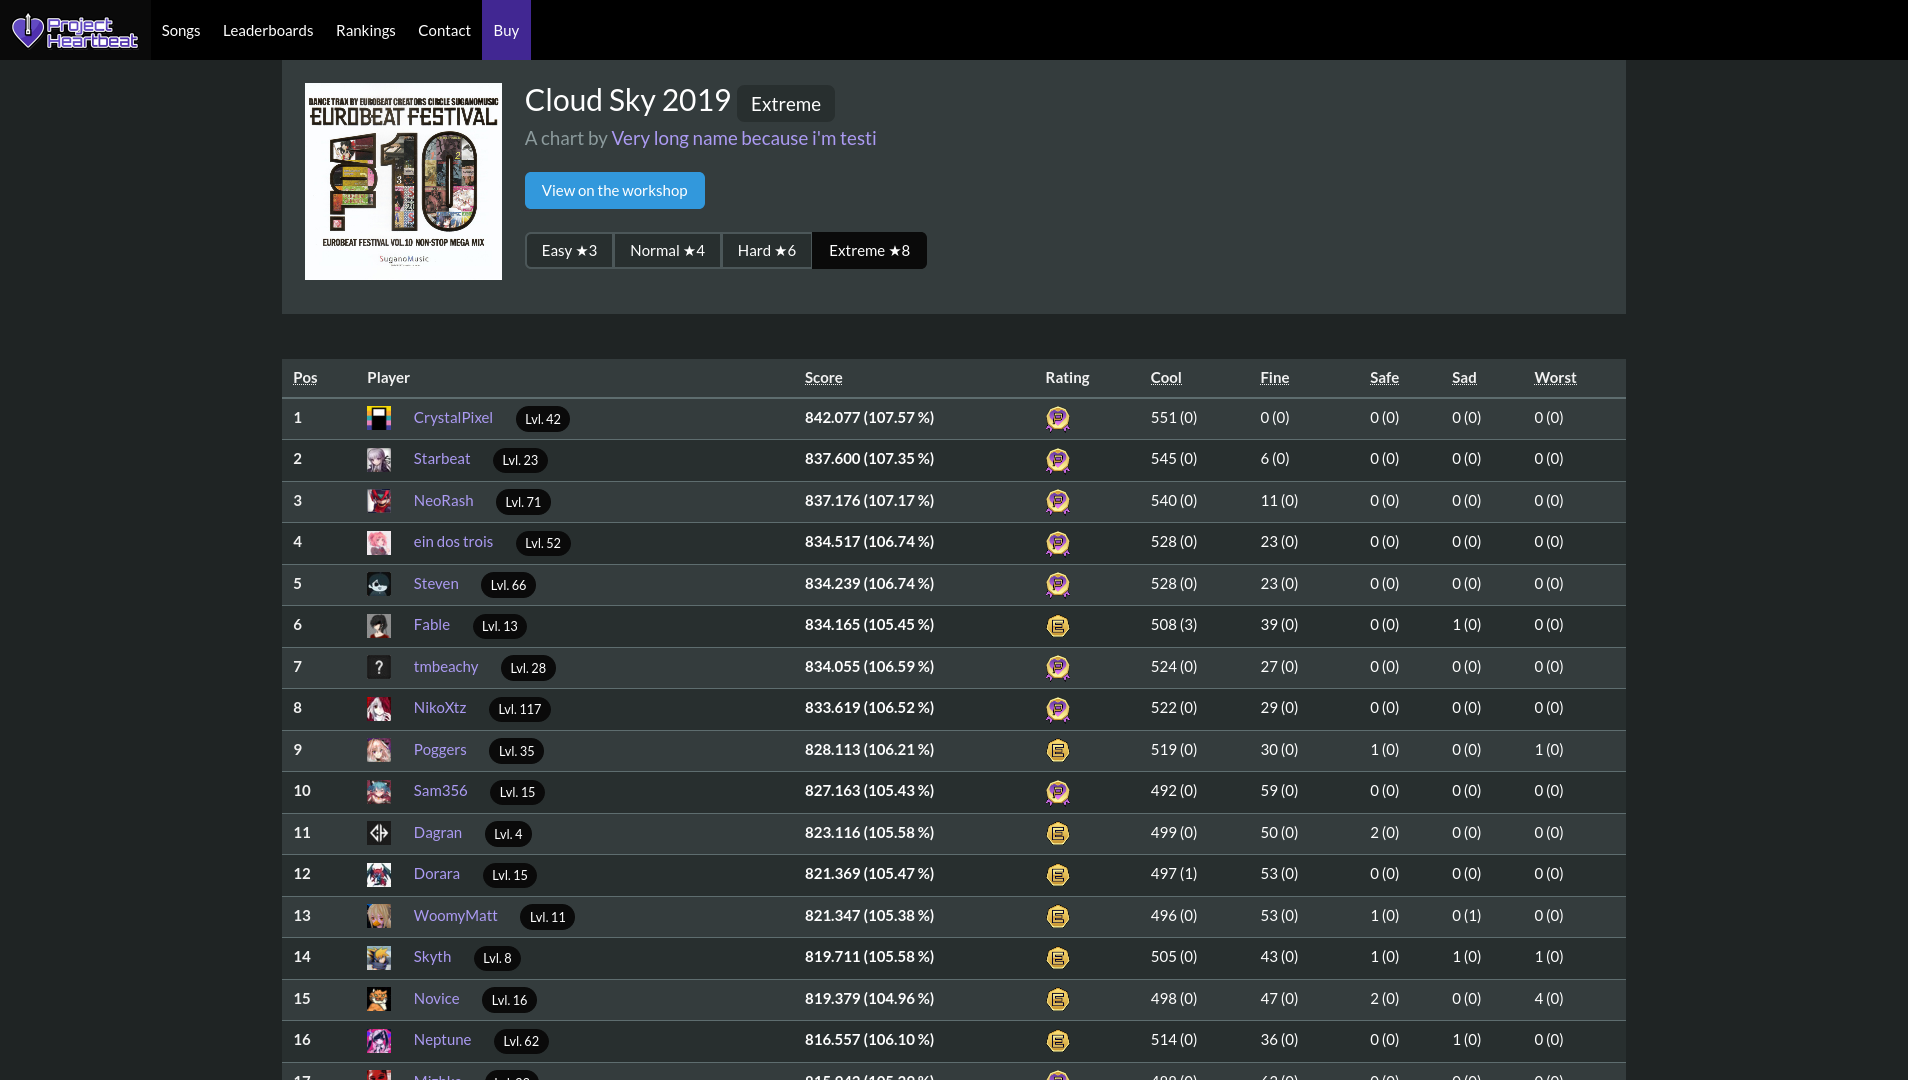This screenshot has height=1080, width=1908.
Task: Open CrystalPixel's player profile
Action: pyautogui.click(x=453, y=418)
